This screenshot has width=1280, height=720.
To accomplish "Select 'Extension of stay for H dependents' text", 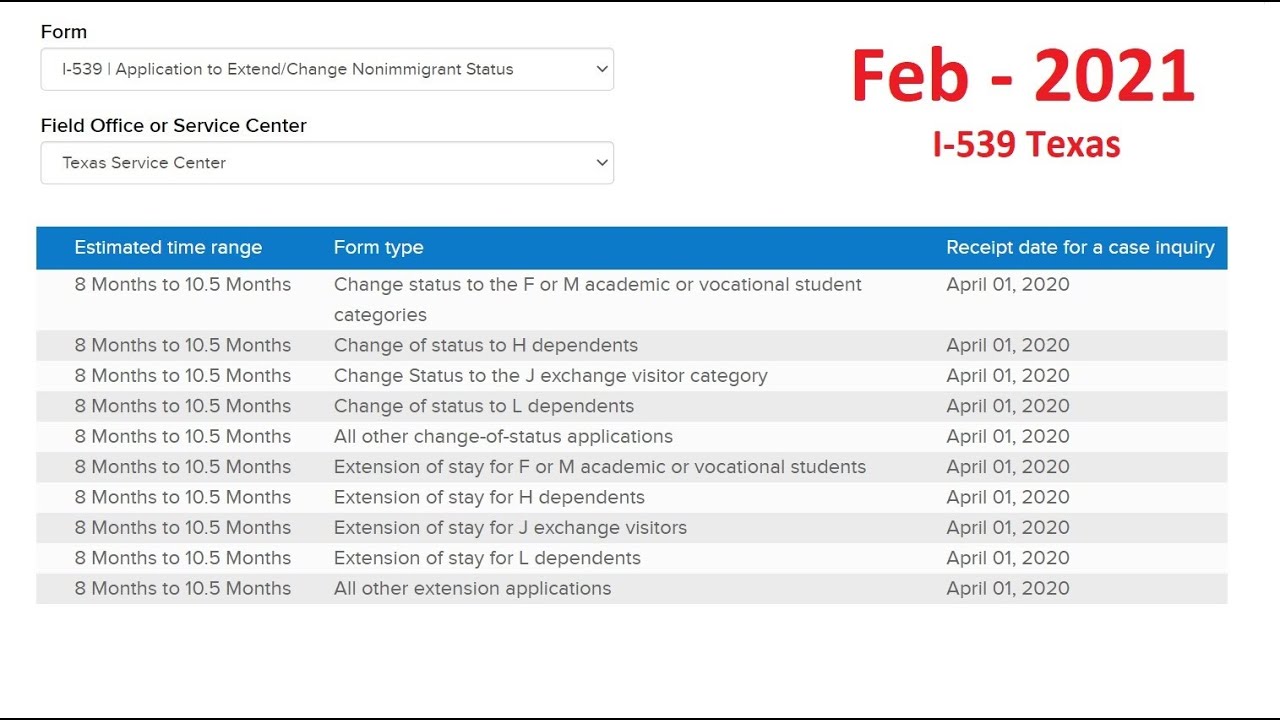I will pyautogui.click(x=489, y=497).
